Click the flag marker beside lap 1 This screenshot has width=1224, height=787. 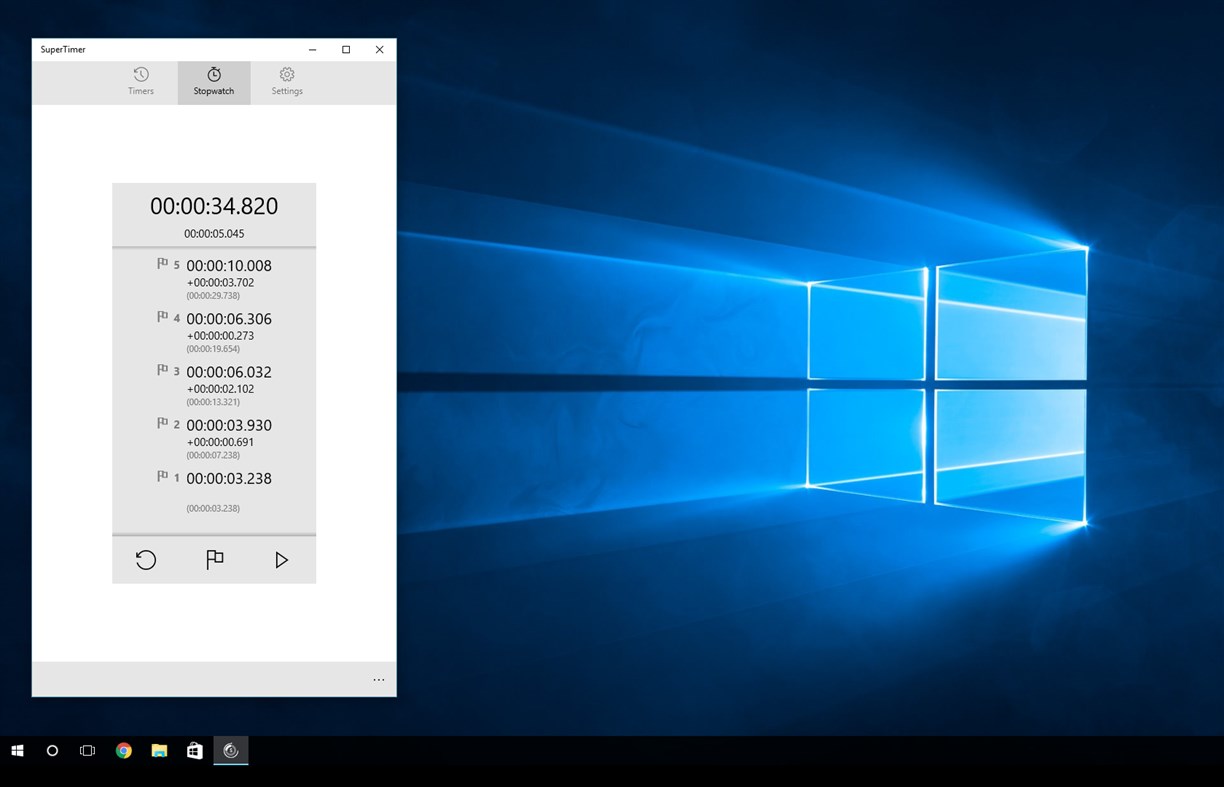[x=163, y=476]
